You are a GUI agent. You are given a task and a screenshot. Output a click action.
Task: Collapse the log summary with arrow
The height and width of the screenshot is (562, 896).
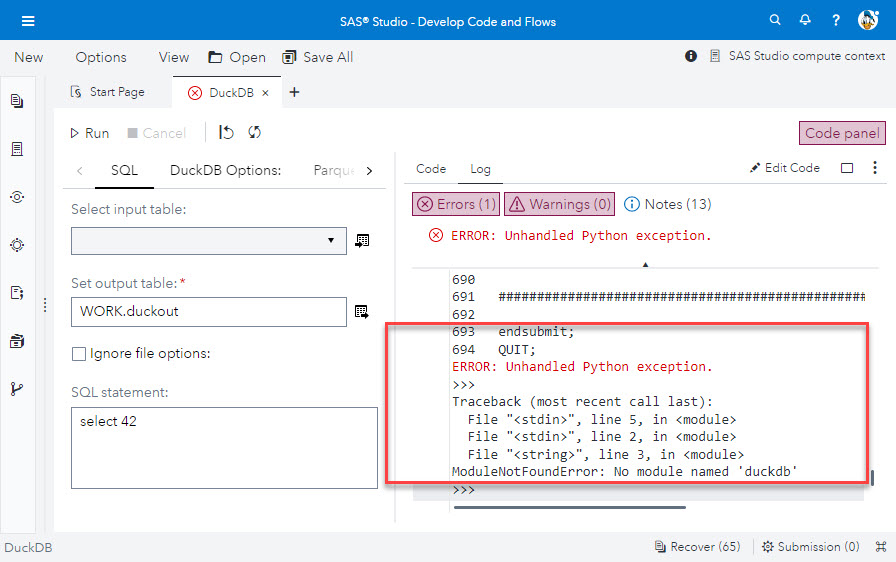coord(645,264)
